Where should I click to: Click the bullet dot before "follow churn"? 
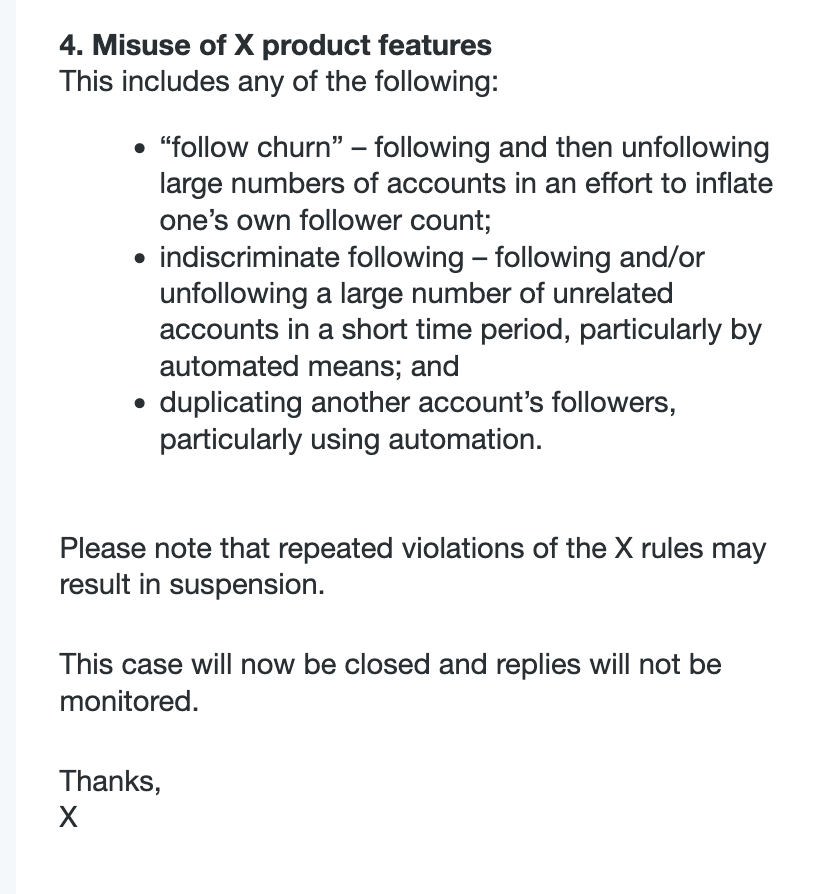[x=140, y=150]
